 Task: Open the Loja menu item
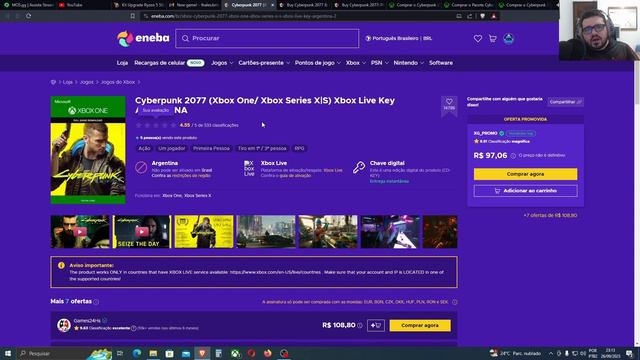[x=122, y=63]
